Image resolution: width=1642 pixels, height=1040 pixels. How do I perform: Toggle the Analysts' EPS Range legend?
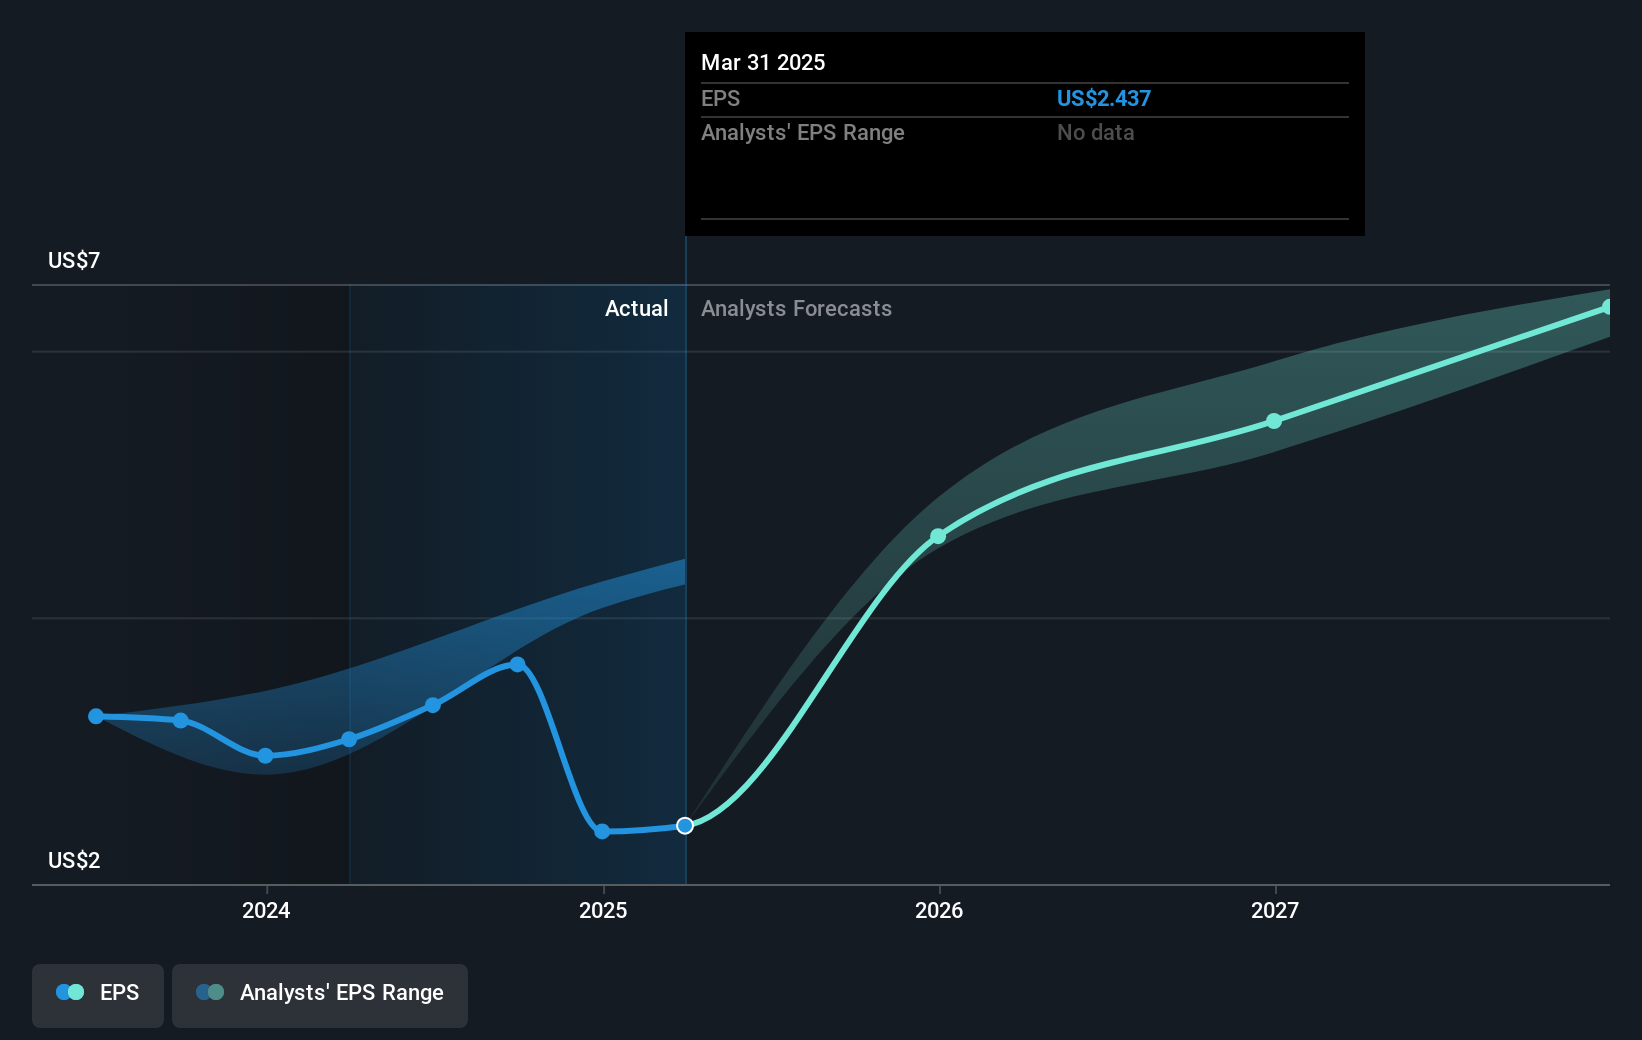(x=320, y=995)
